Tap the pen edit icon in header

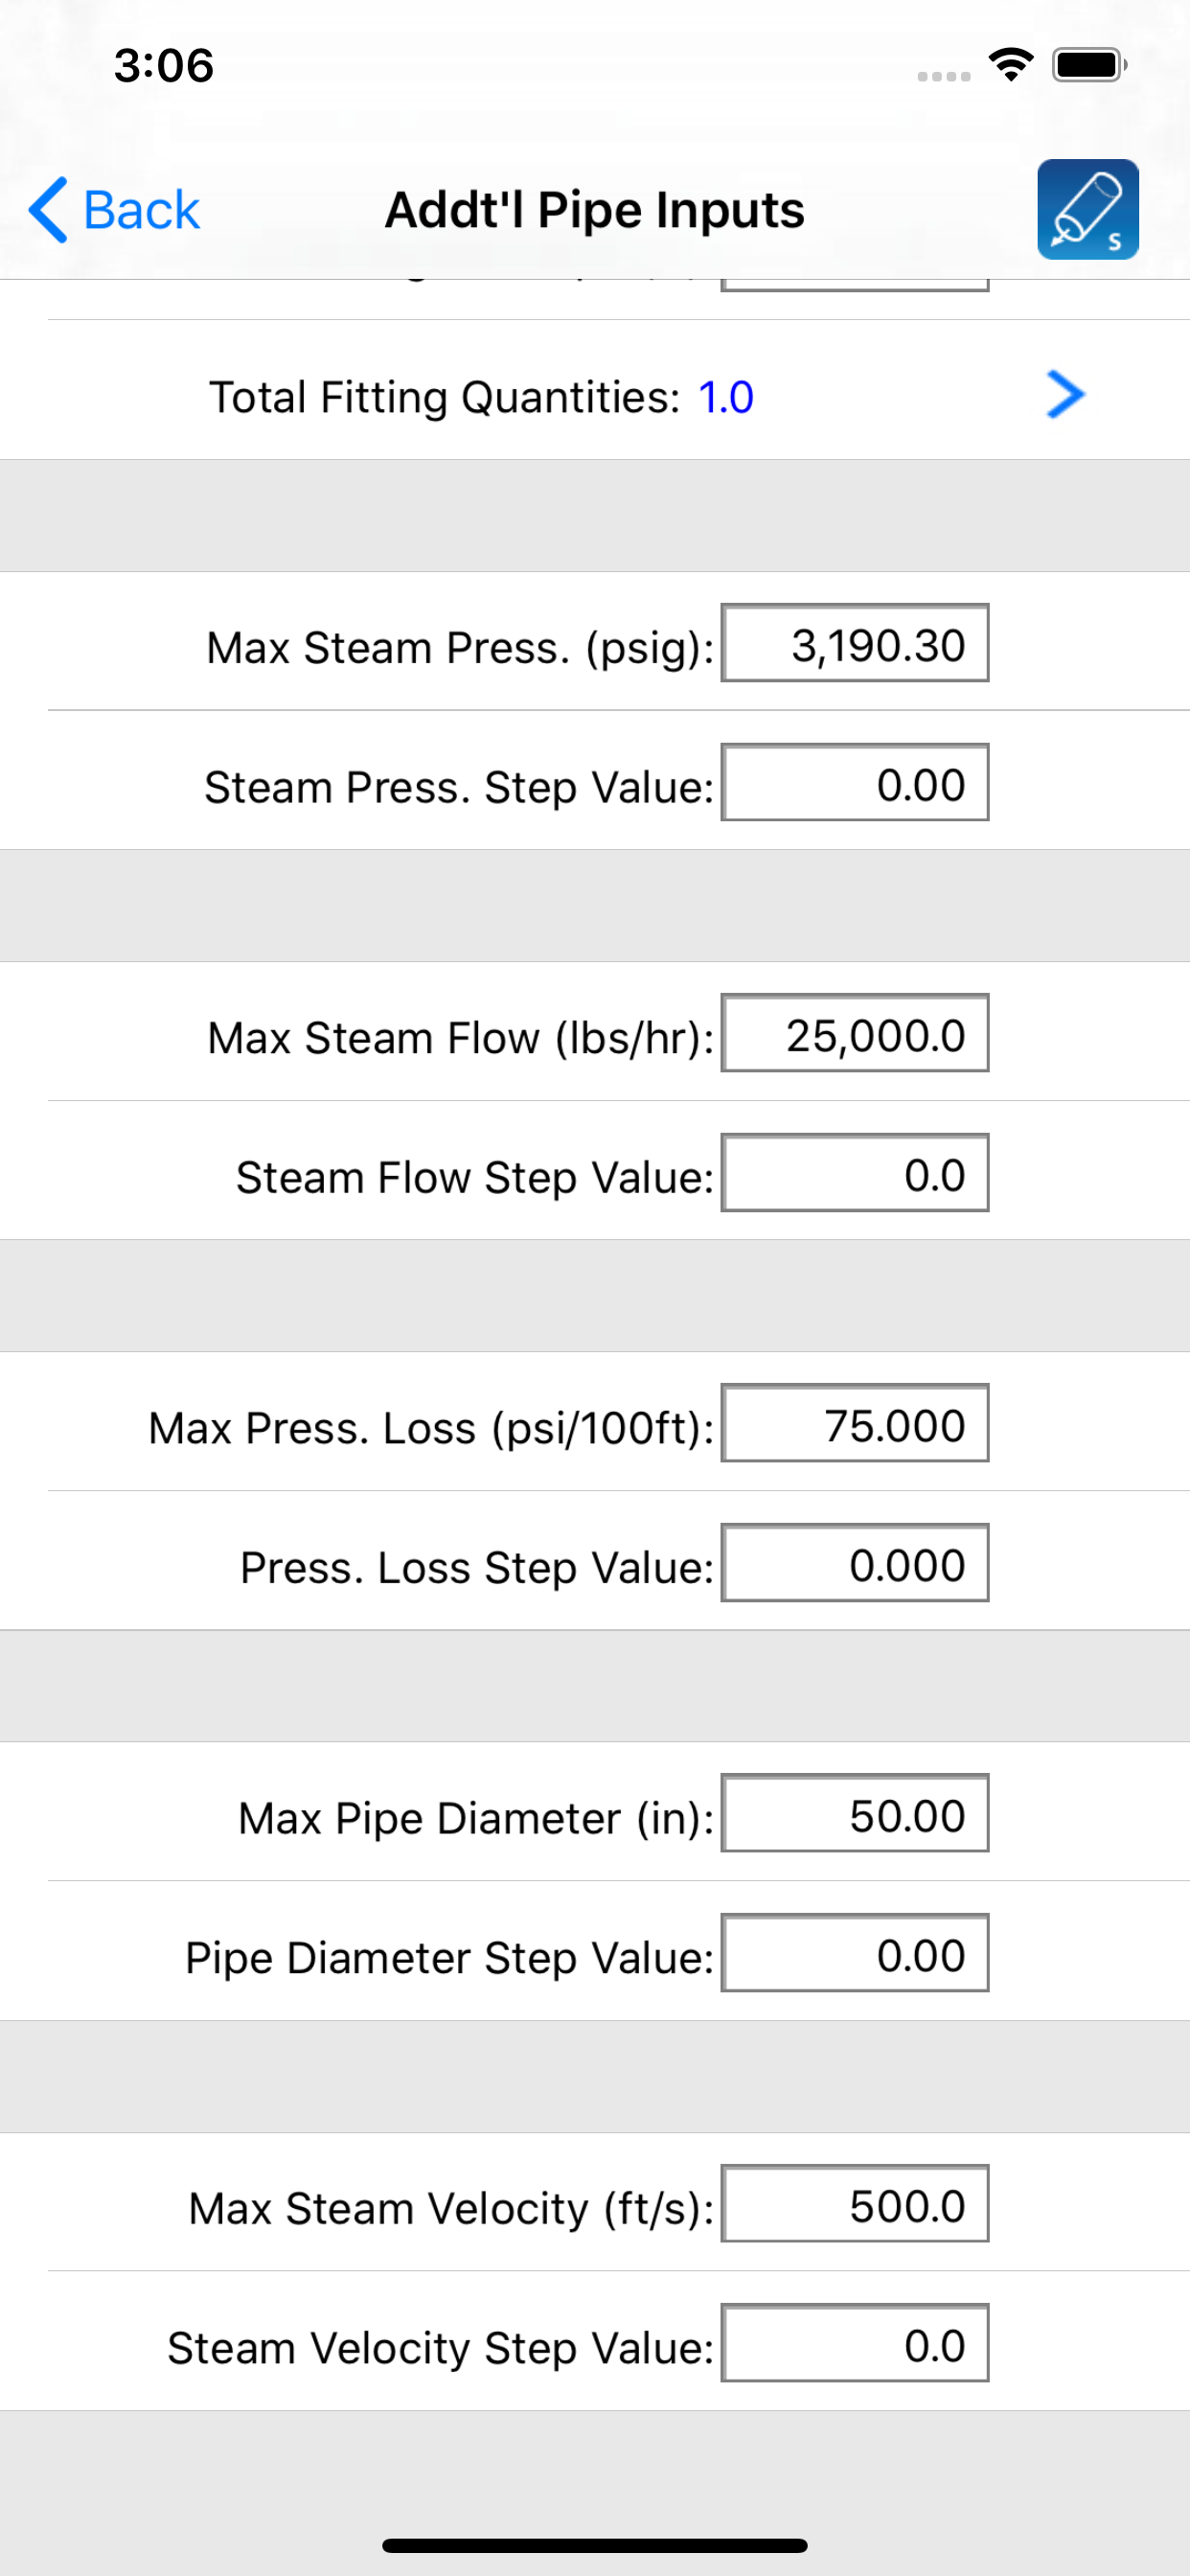(1087, 209)
